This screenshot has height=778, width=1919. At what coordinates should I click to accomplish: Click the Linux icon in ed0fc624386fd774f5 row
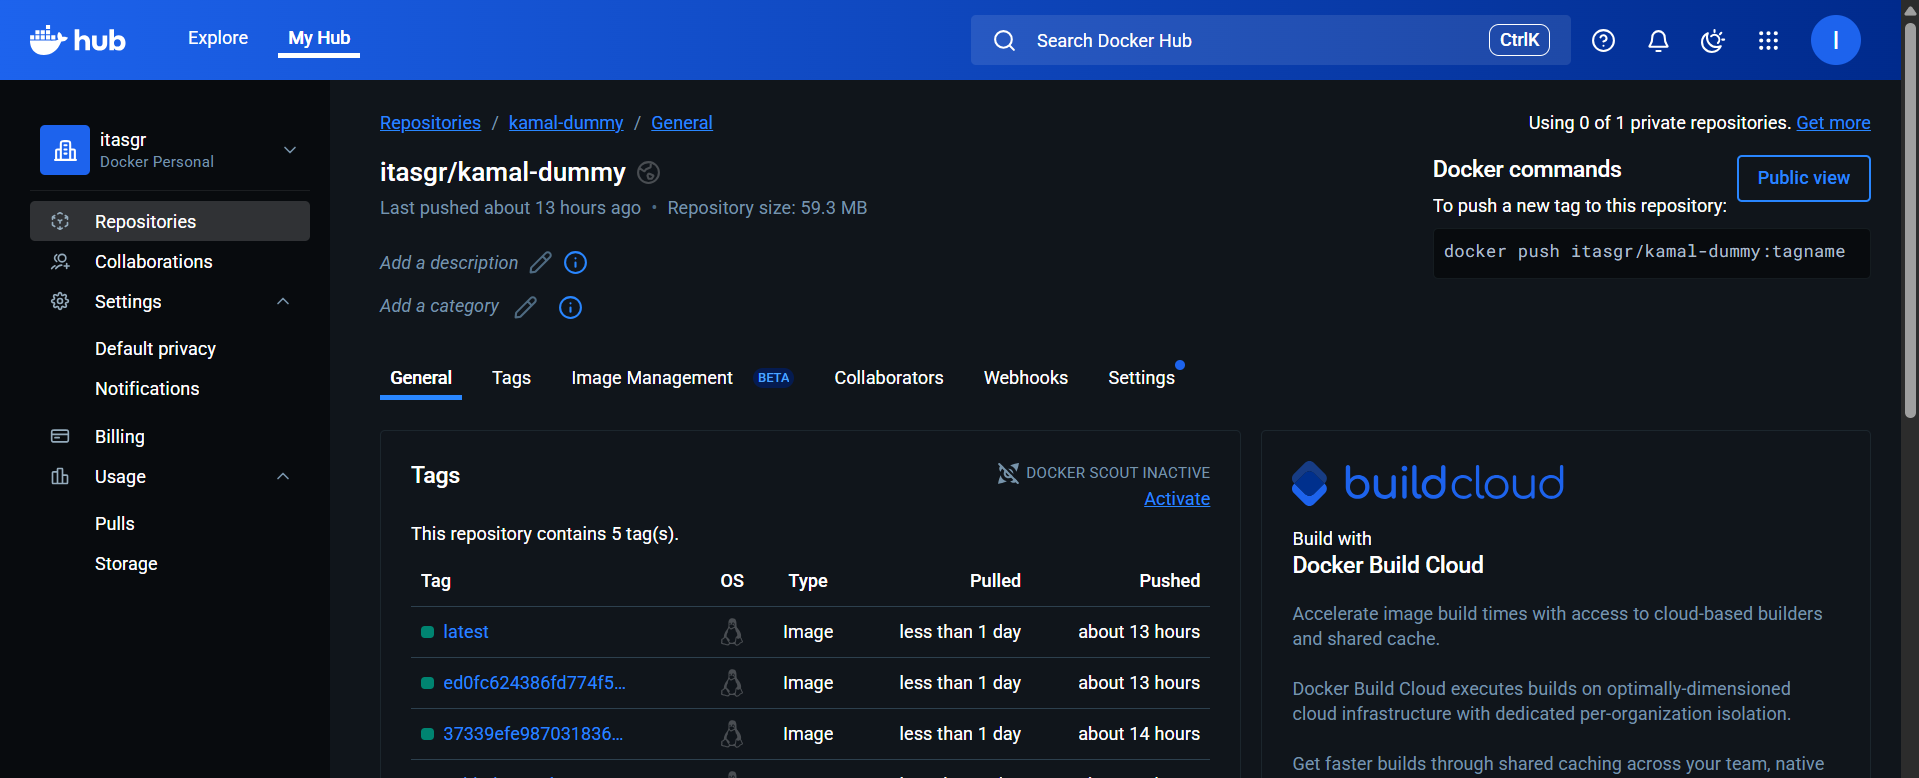[732, 683]
